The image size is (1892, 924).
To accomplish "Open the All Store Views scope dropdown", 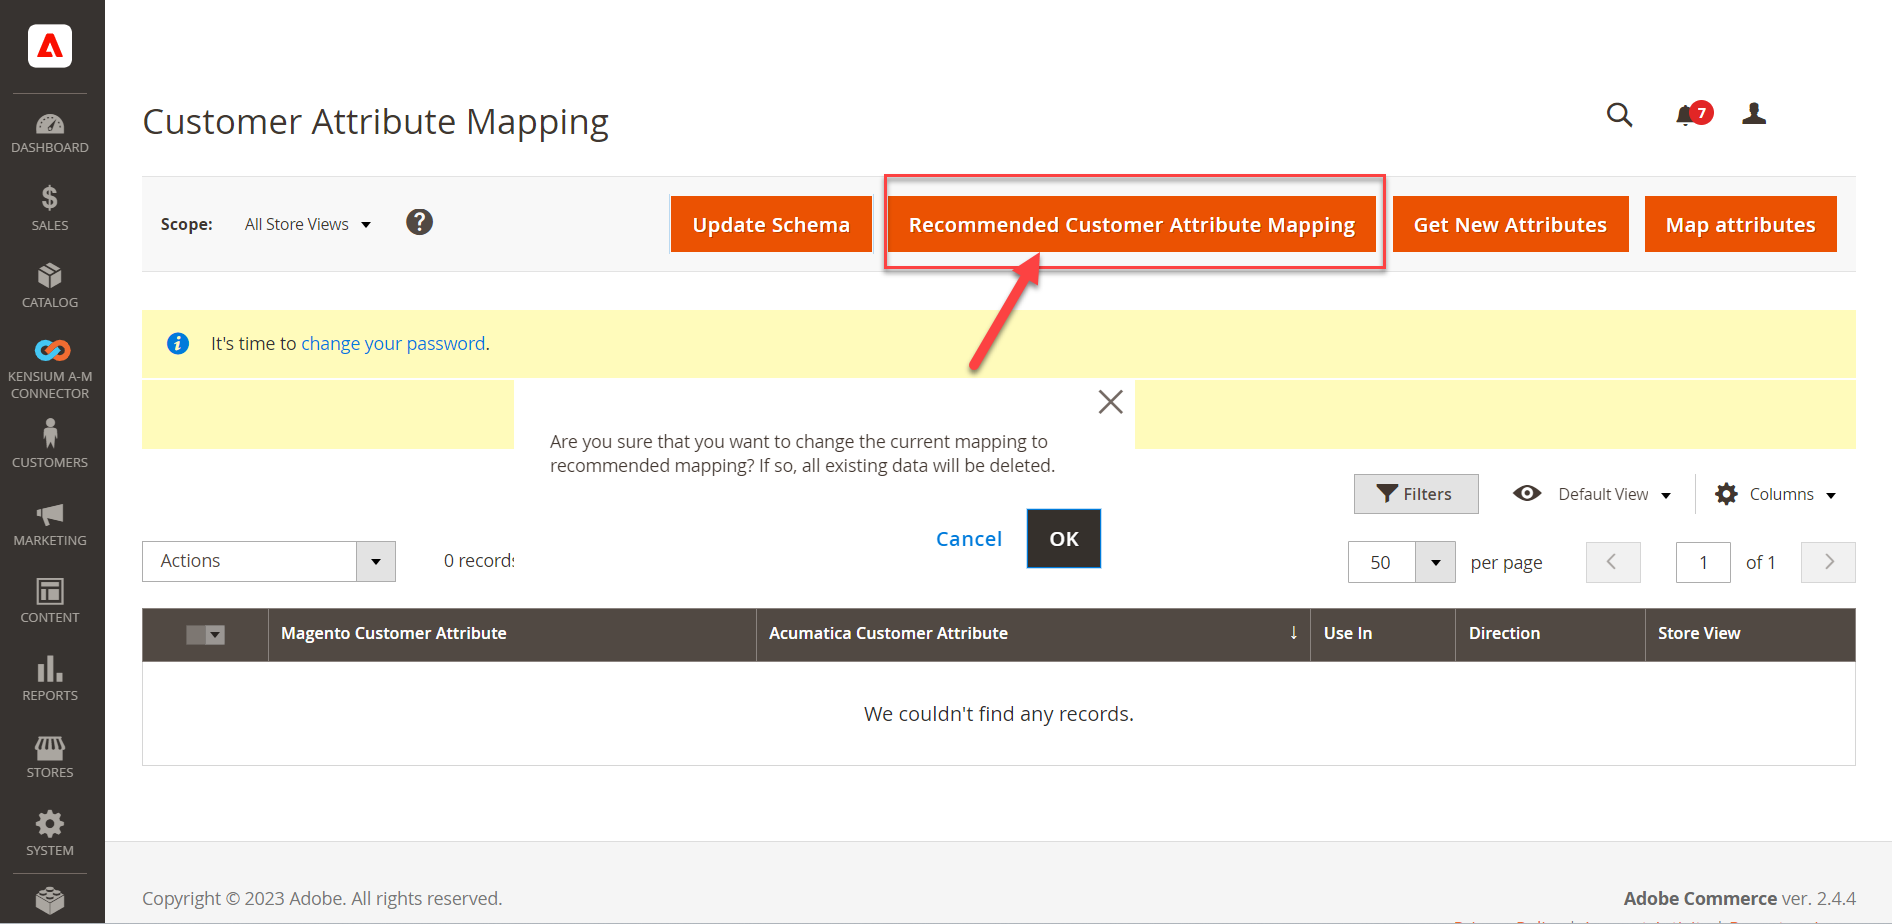I will coord(308,224).
